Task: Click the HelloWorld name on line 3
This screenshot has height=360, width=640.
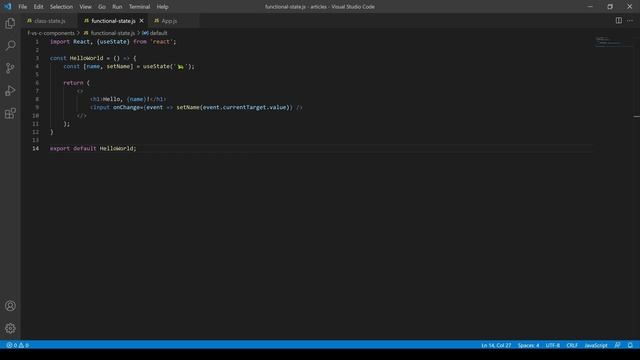Action: 87,58
